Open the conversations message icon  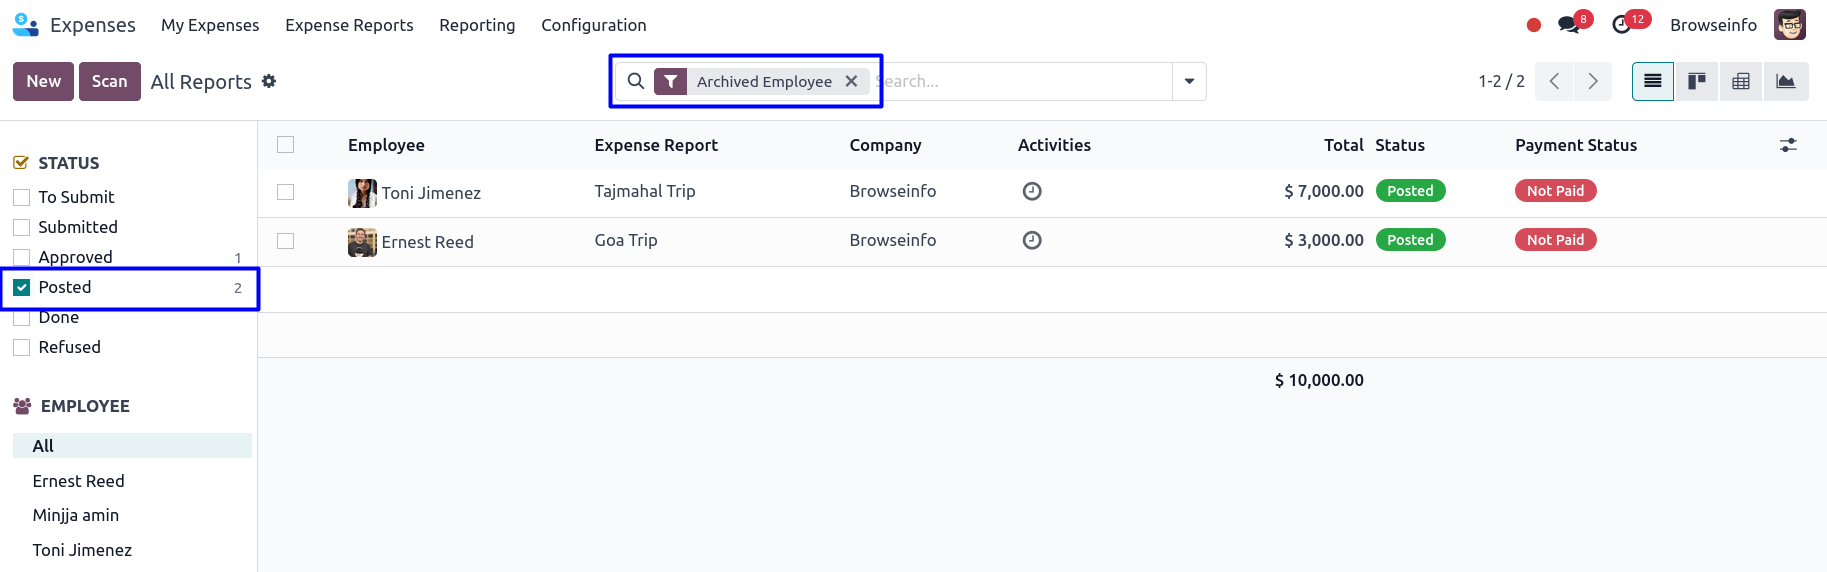[1569, 25]
